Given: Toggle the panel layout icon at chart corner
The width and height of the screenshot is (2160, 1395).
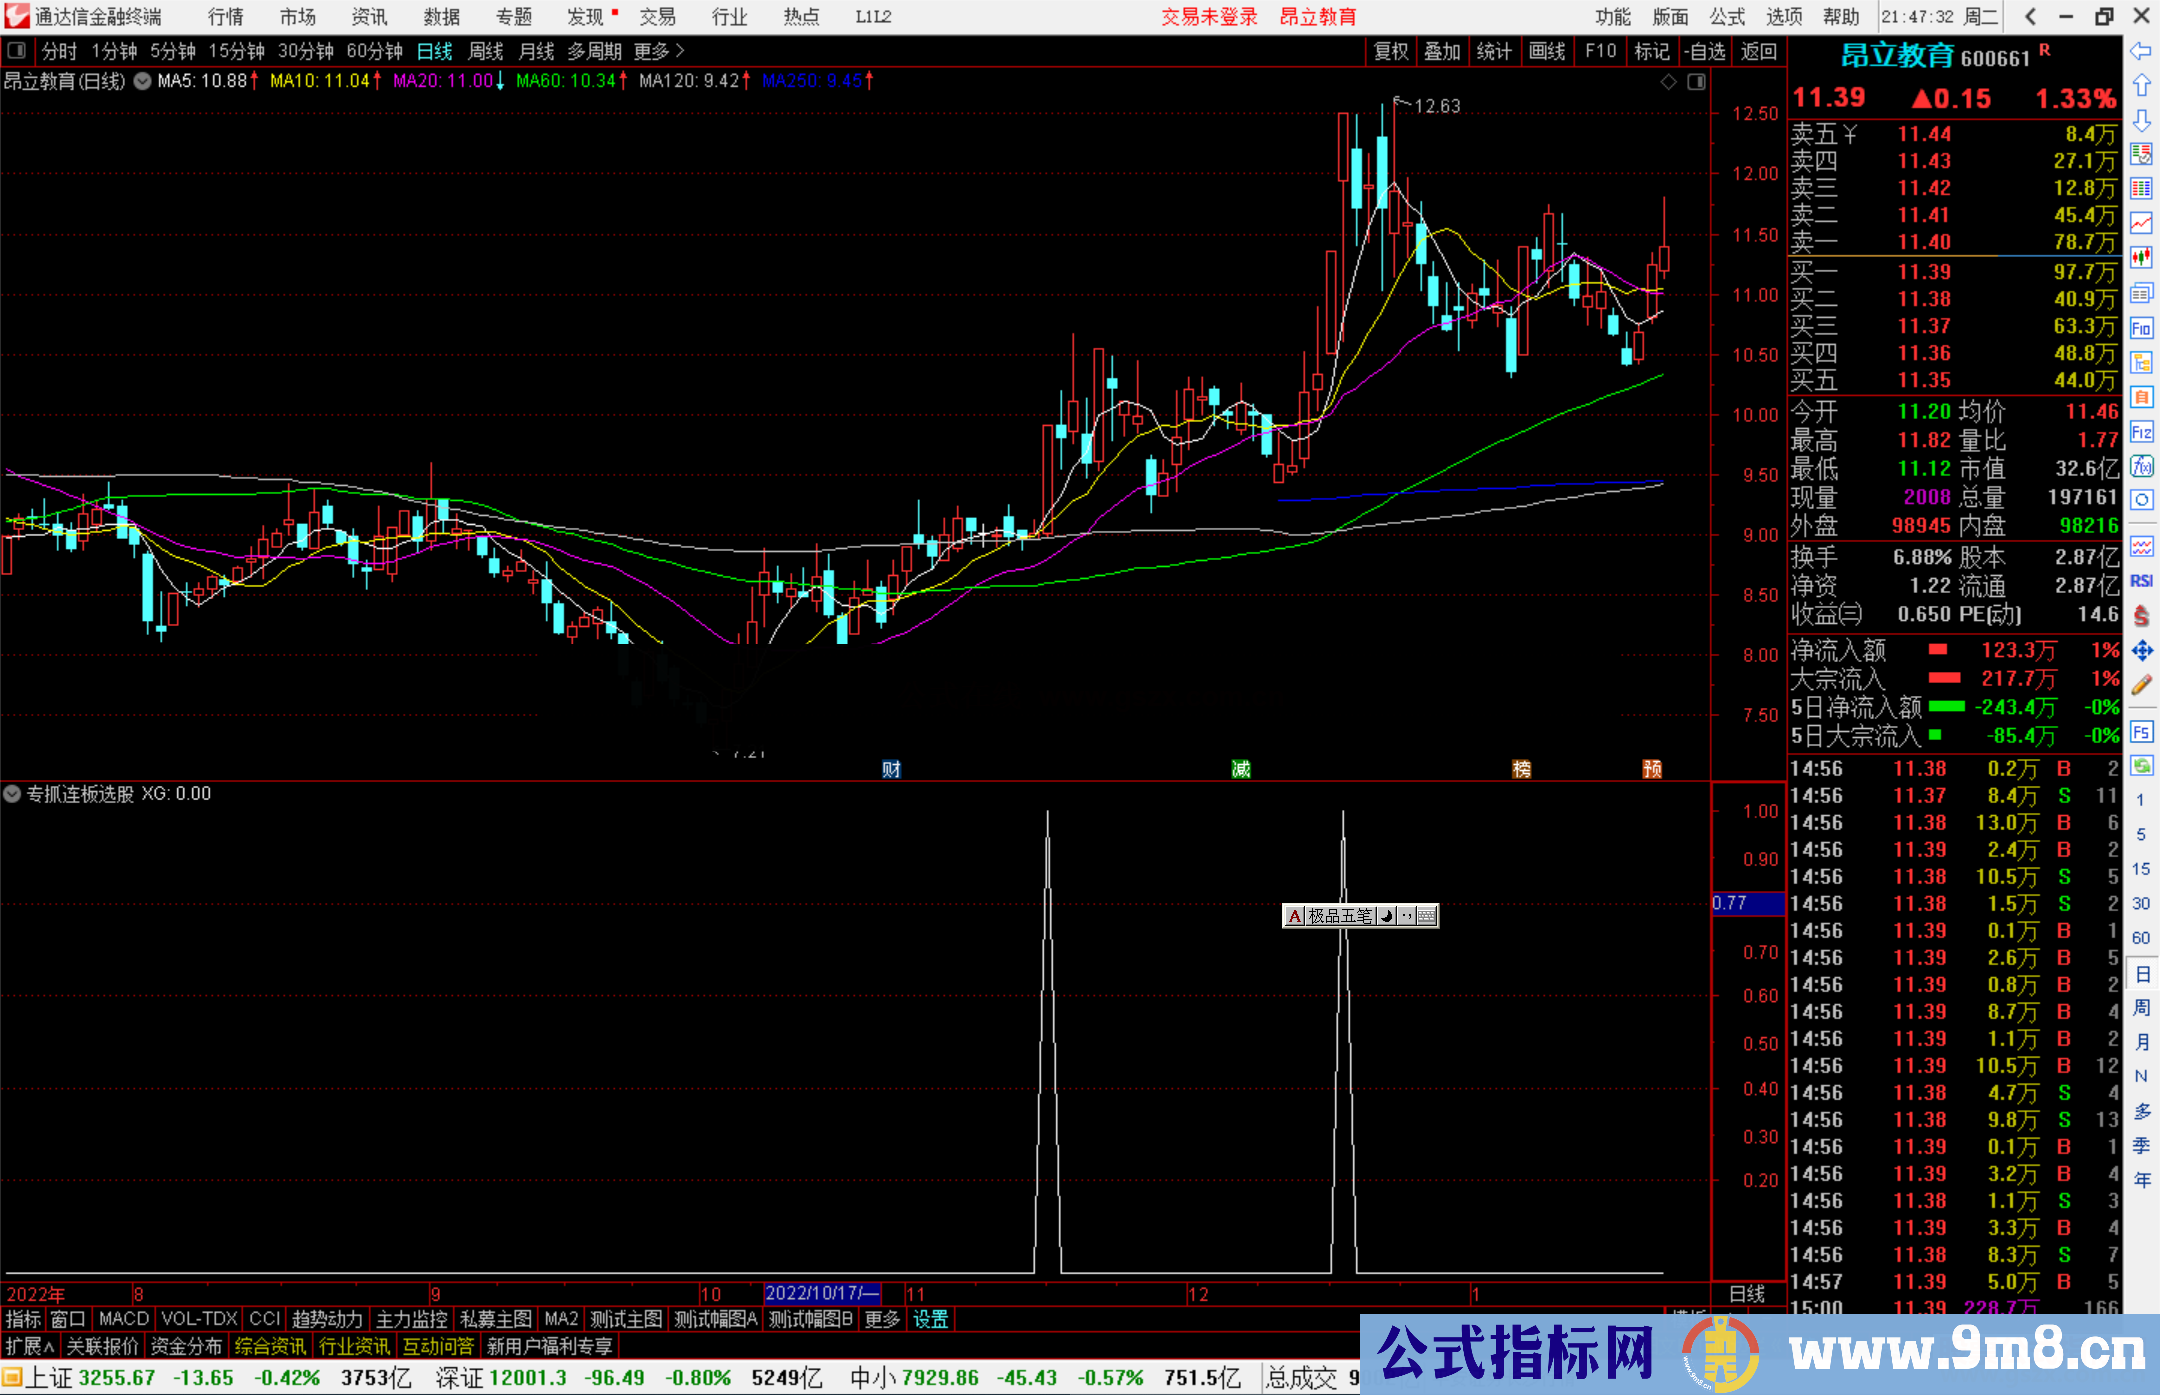Looking at the screenshot, I should coord(1696,82).
